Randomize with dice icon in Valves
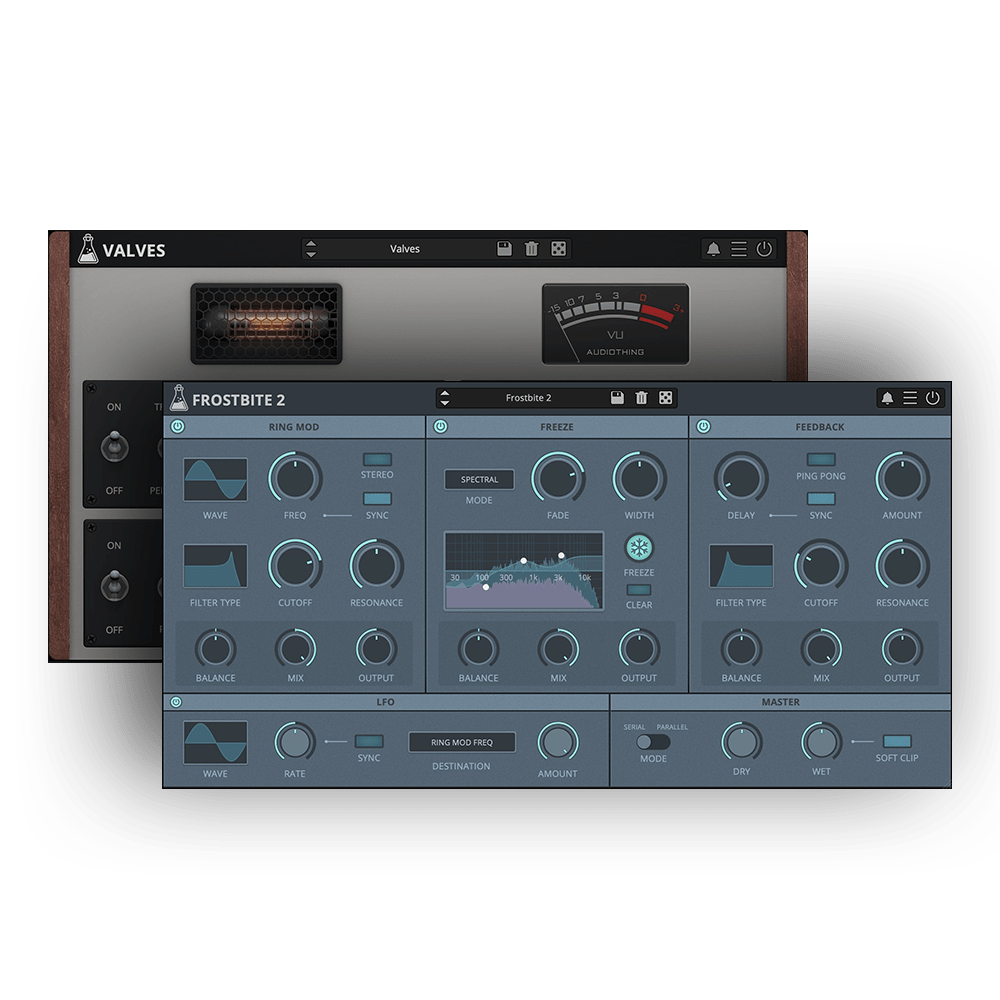 [558, 249]
